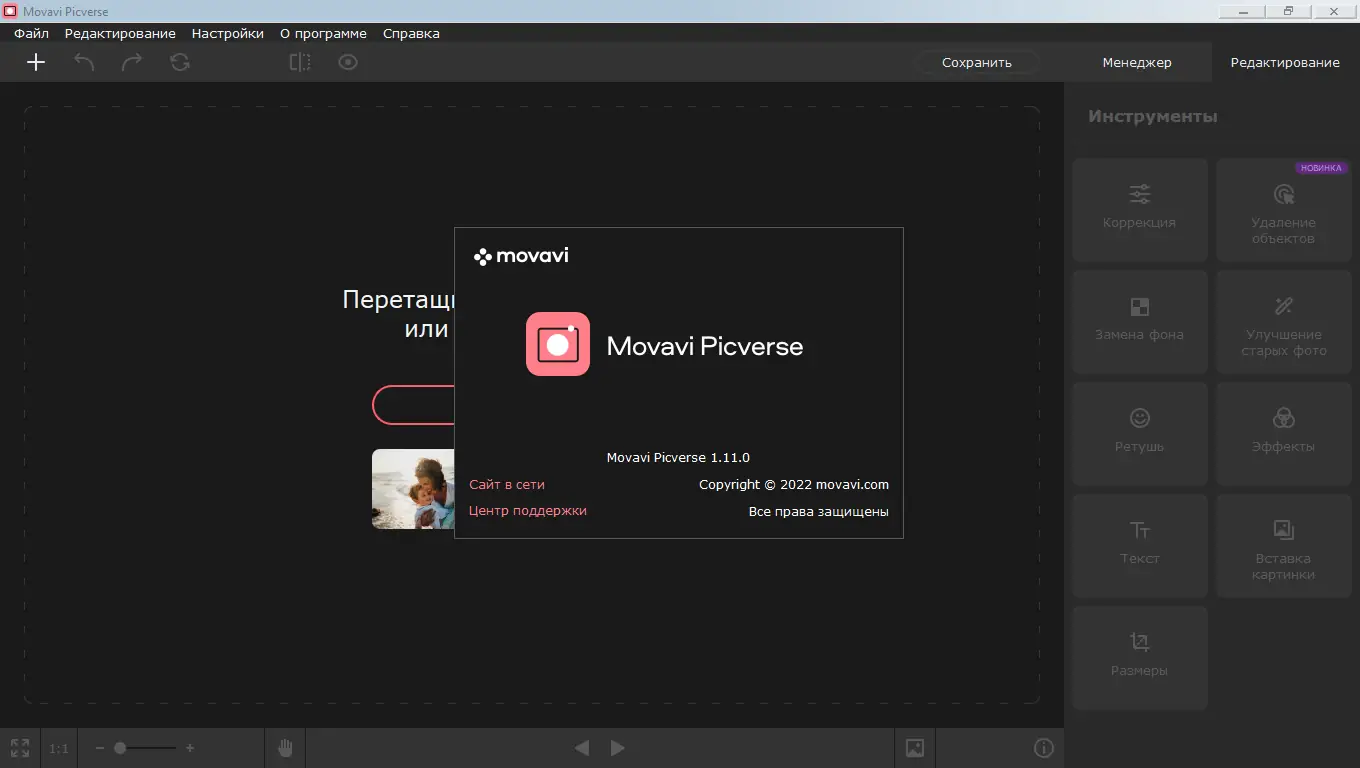The height and width of the screenshot is (768, 1360).
Task: Click the "Copyright © 2022 movavi.com" text
Action: click(x=794, y=485)
